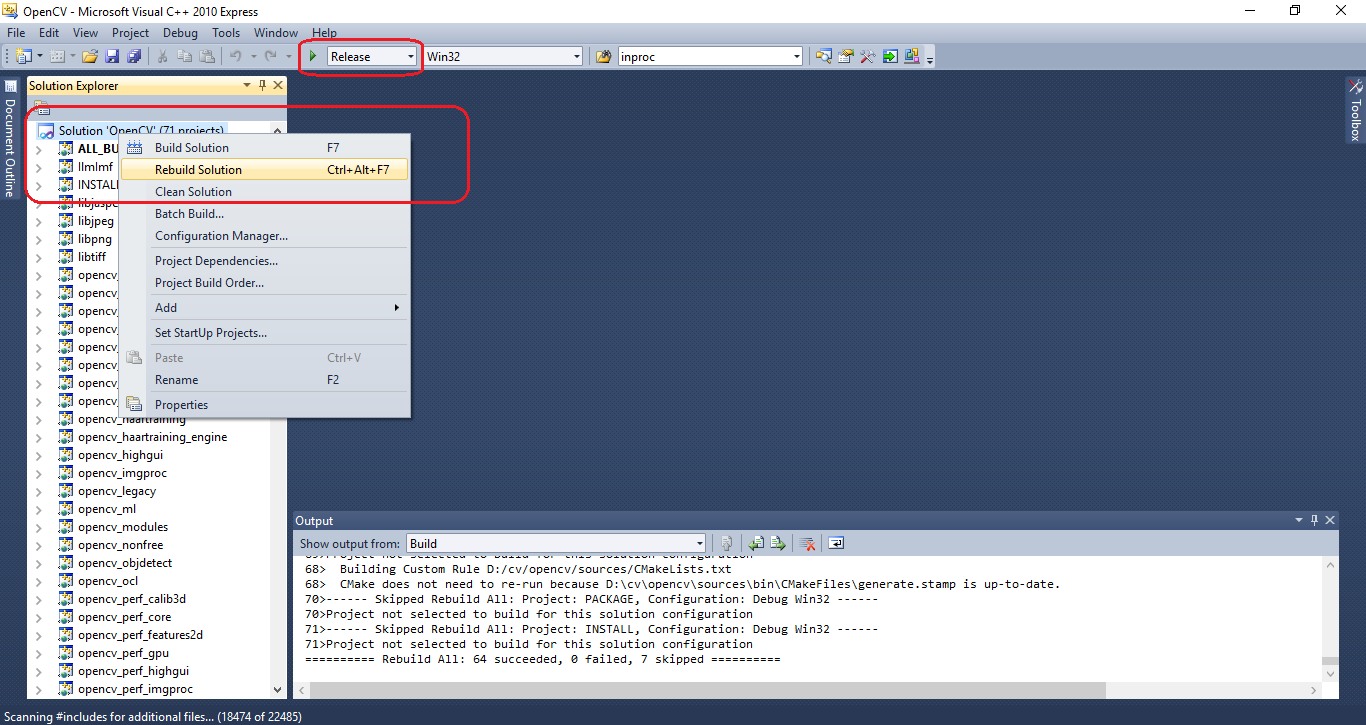Open the Project menu
Viewport: 1366px width, 725px height.
point(131,33)
